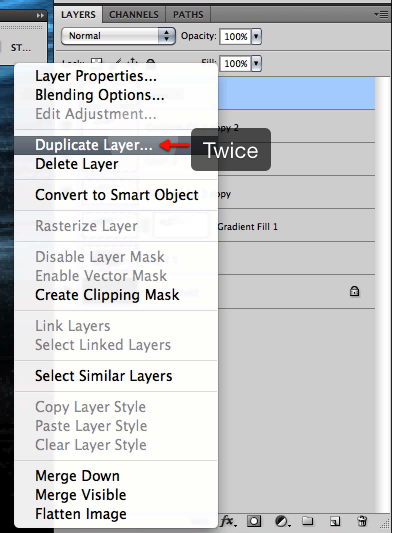
Task: Create a new layer group folder icon
Action: (x=308, y=520)
